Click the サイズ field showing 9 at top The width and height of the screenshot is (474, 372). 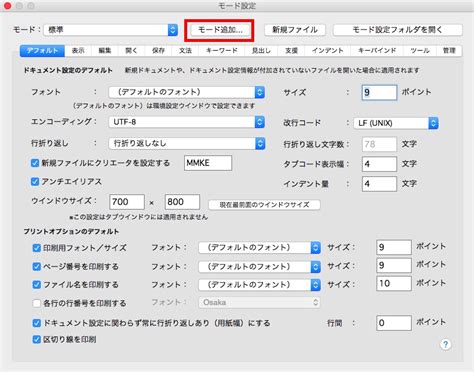(379, 92)
